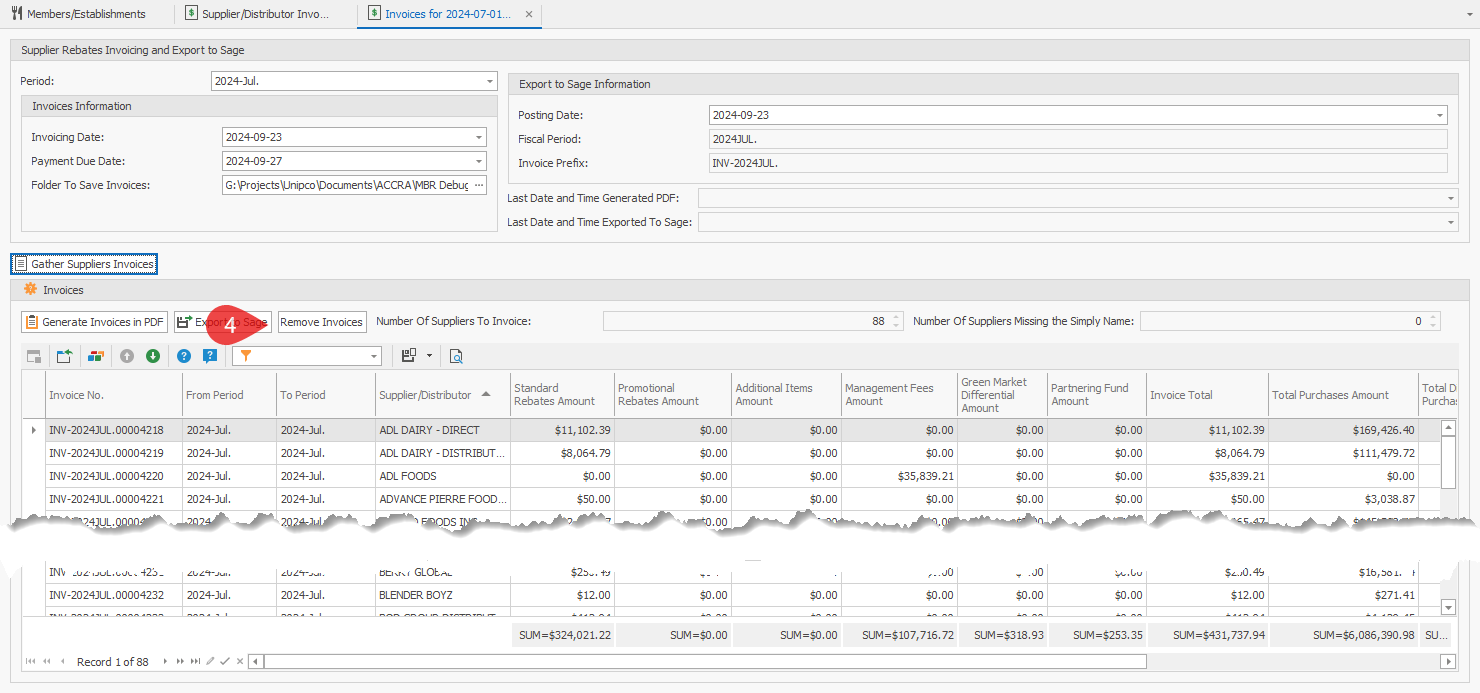
Task: Click the Gather Suppliers Invoices button
Action: [84, 263]
